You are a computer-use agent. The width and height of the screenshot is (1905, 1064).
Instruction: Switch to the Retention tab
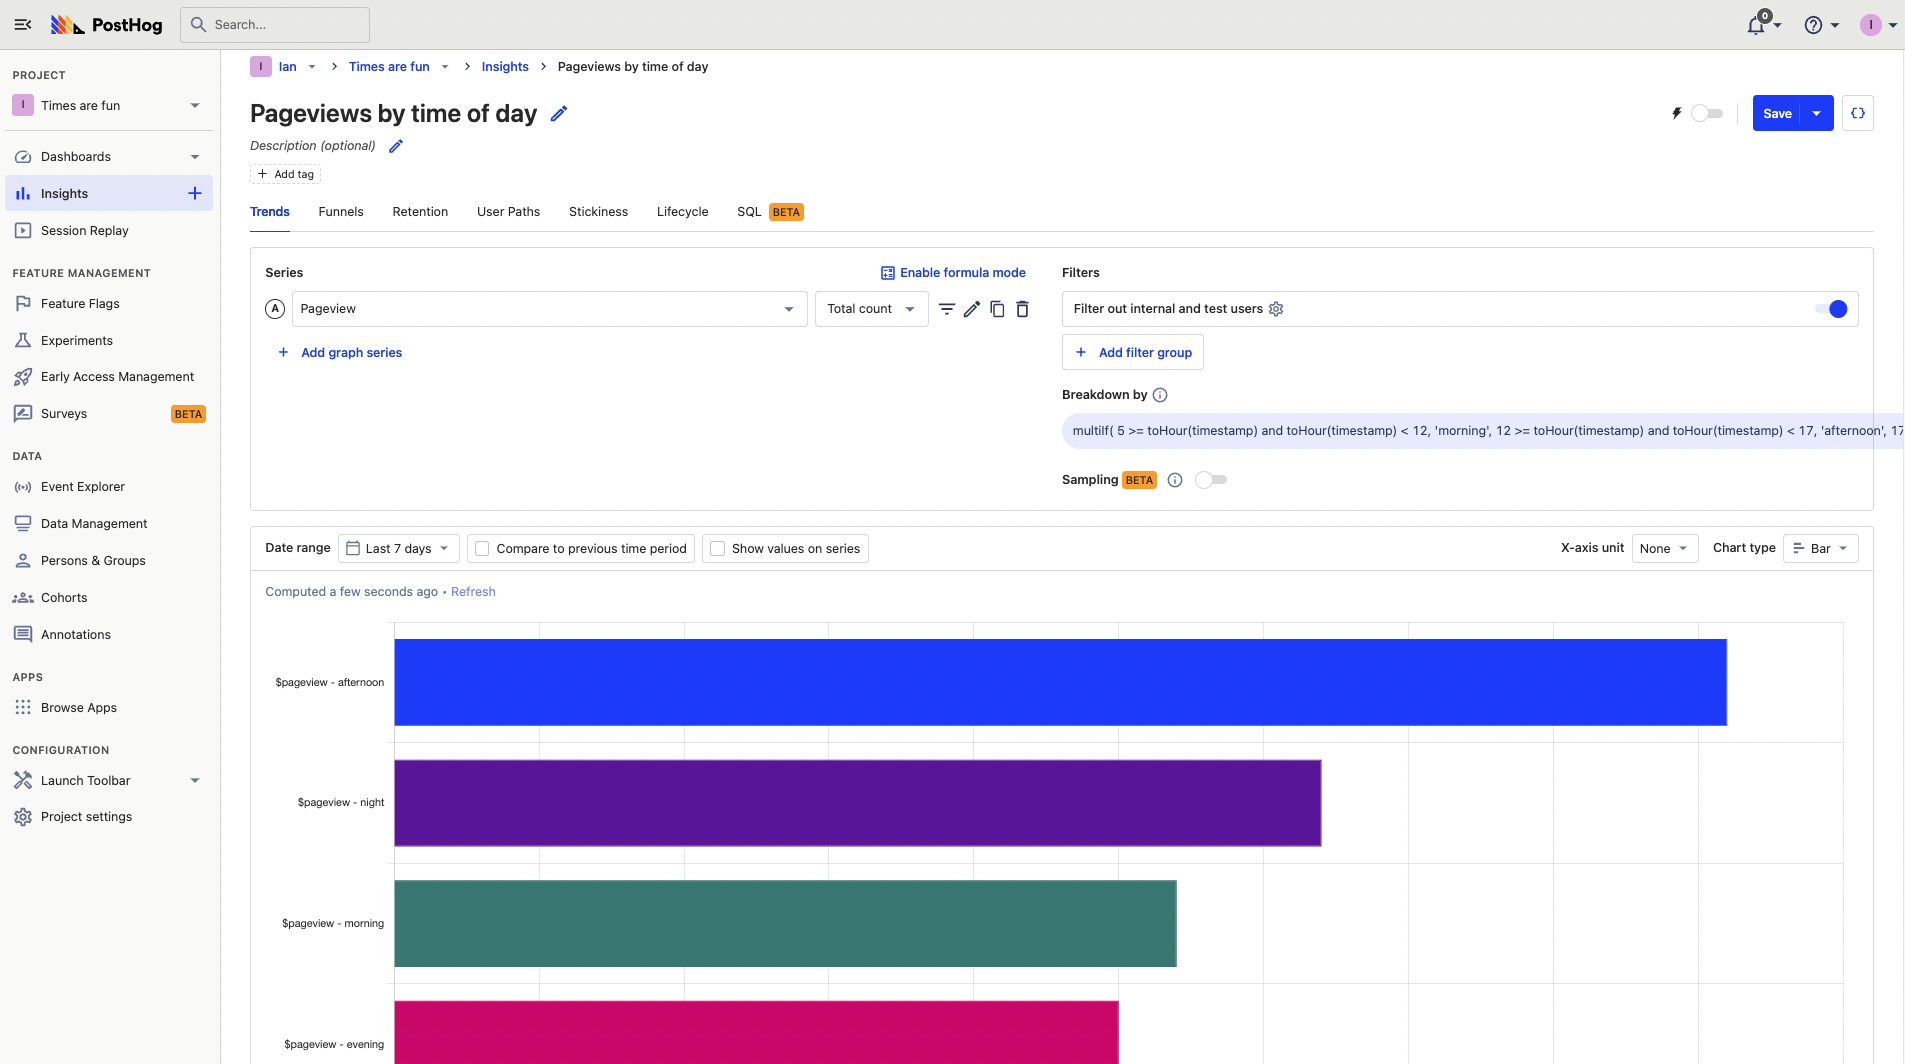point(420,212)
